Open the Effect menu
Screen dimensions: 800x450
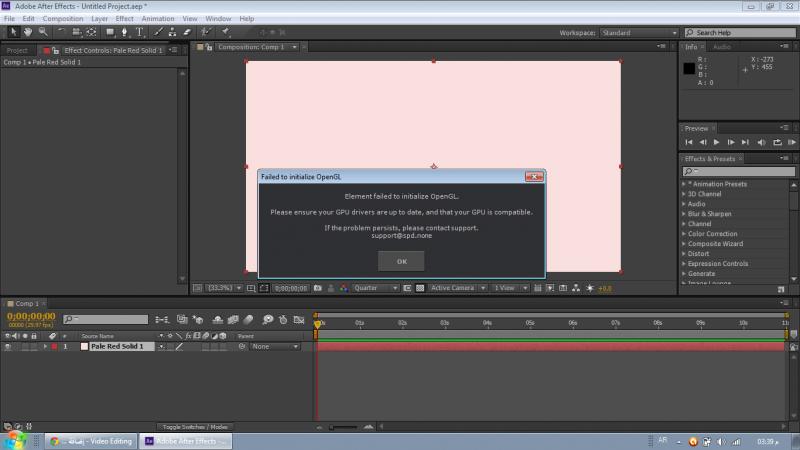tap(124, 18)
